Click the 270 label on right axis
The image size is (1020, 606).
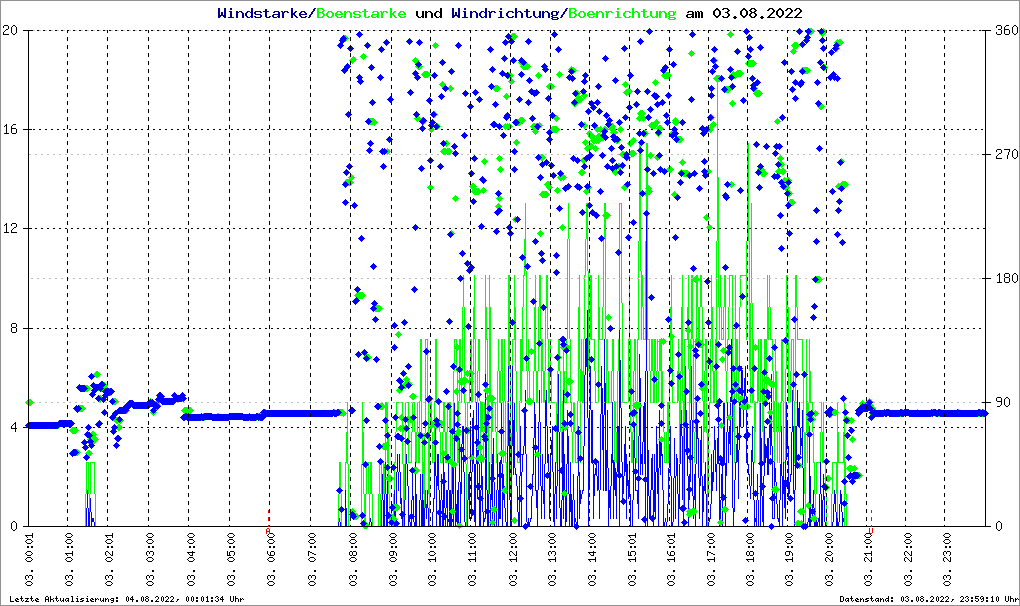(1005, 154)
